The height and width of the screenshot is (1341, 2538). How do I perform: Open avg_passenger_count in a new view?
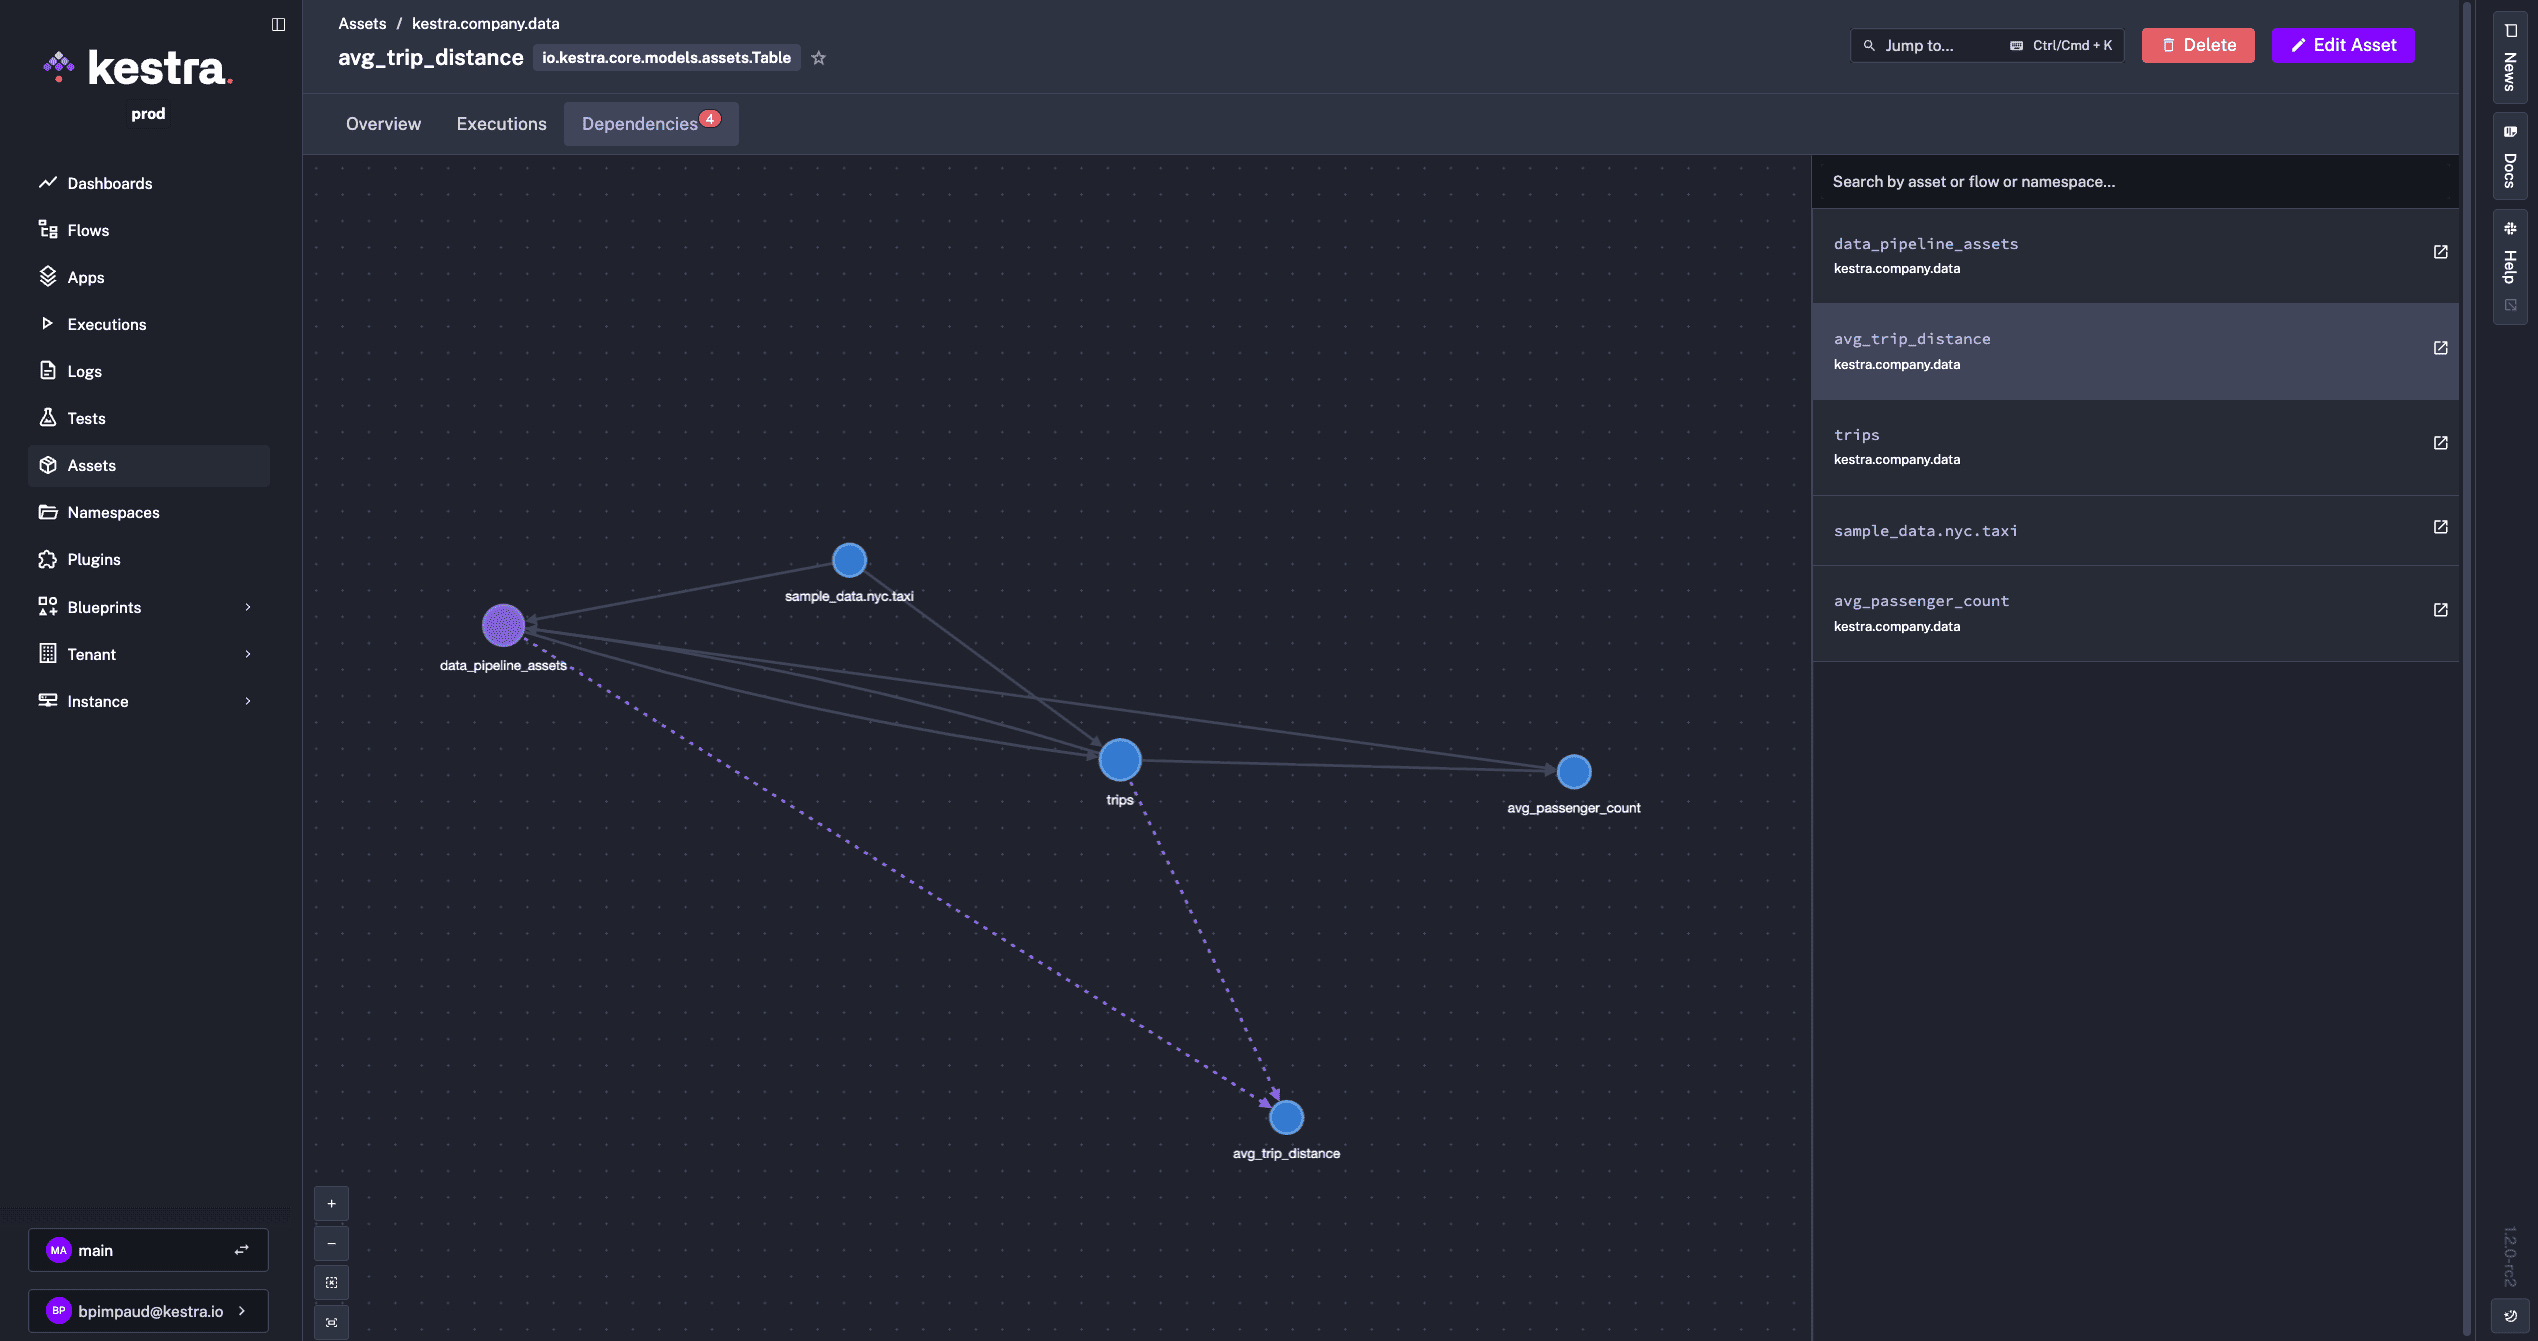point(2441,609)
